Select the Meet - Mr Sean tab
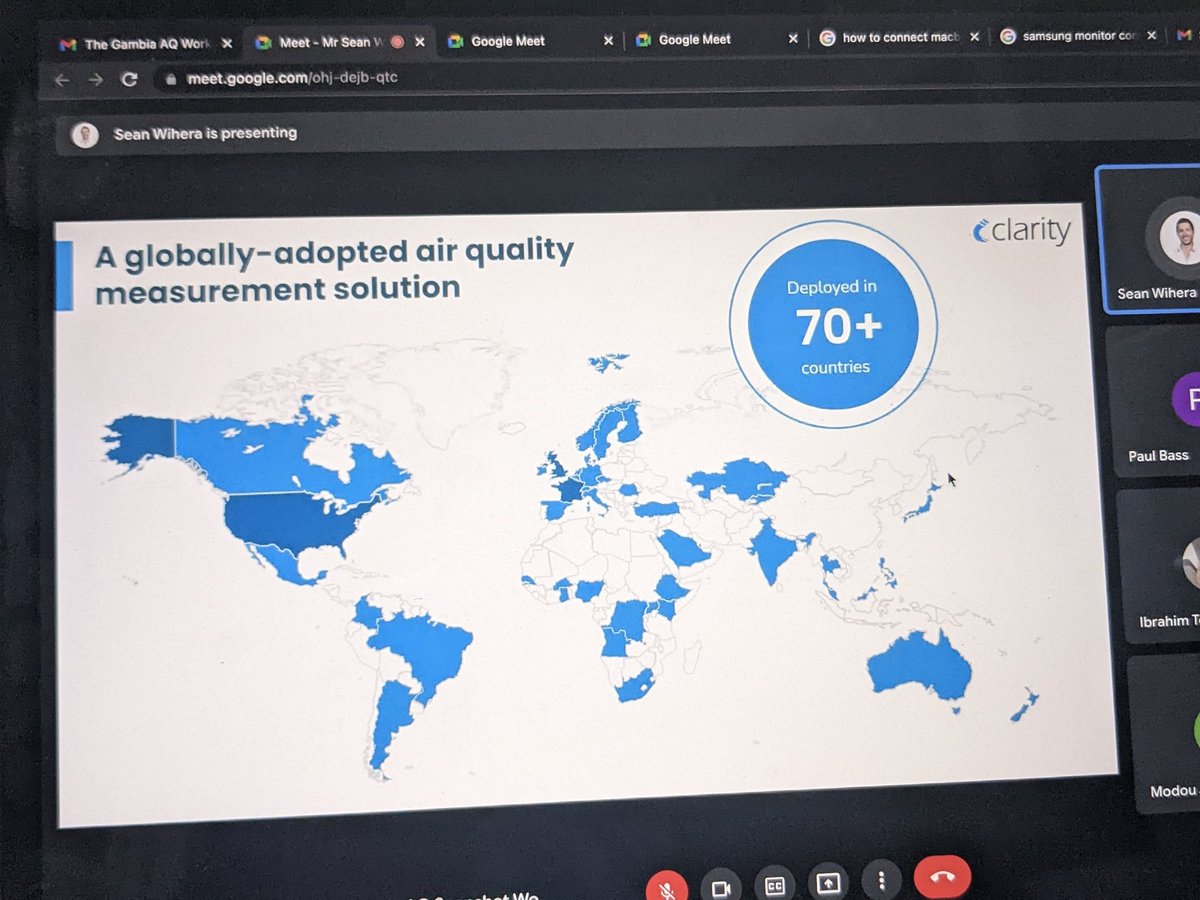1200x900 pixels. pos(338,42)
